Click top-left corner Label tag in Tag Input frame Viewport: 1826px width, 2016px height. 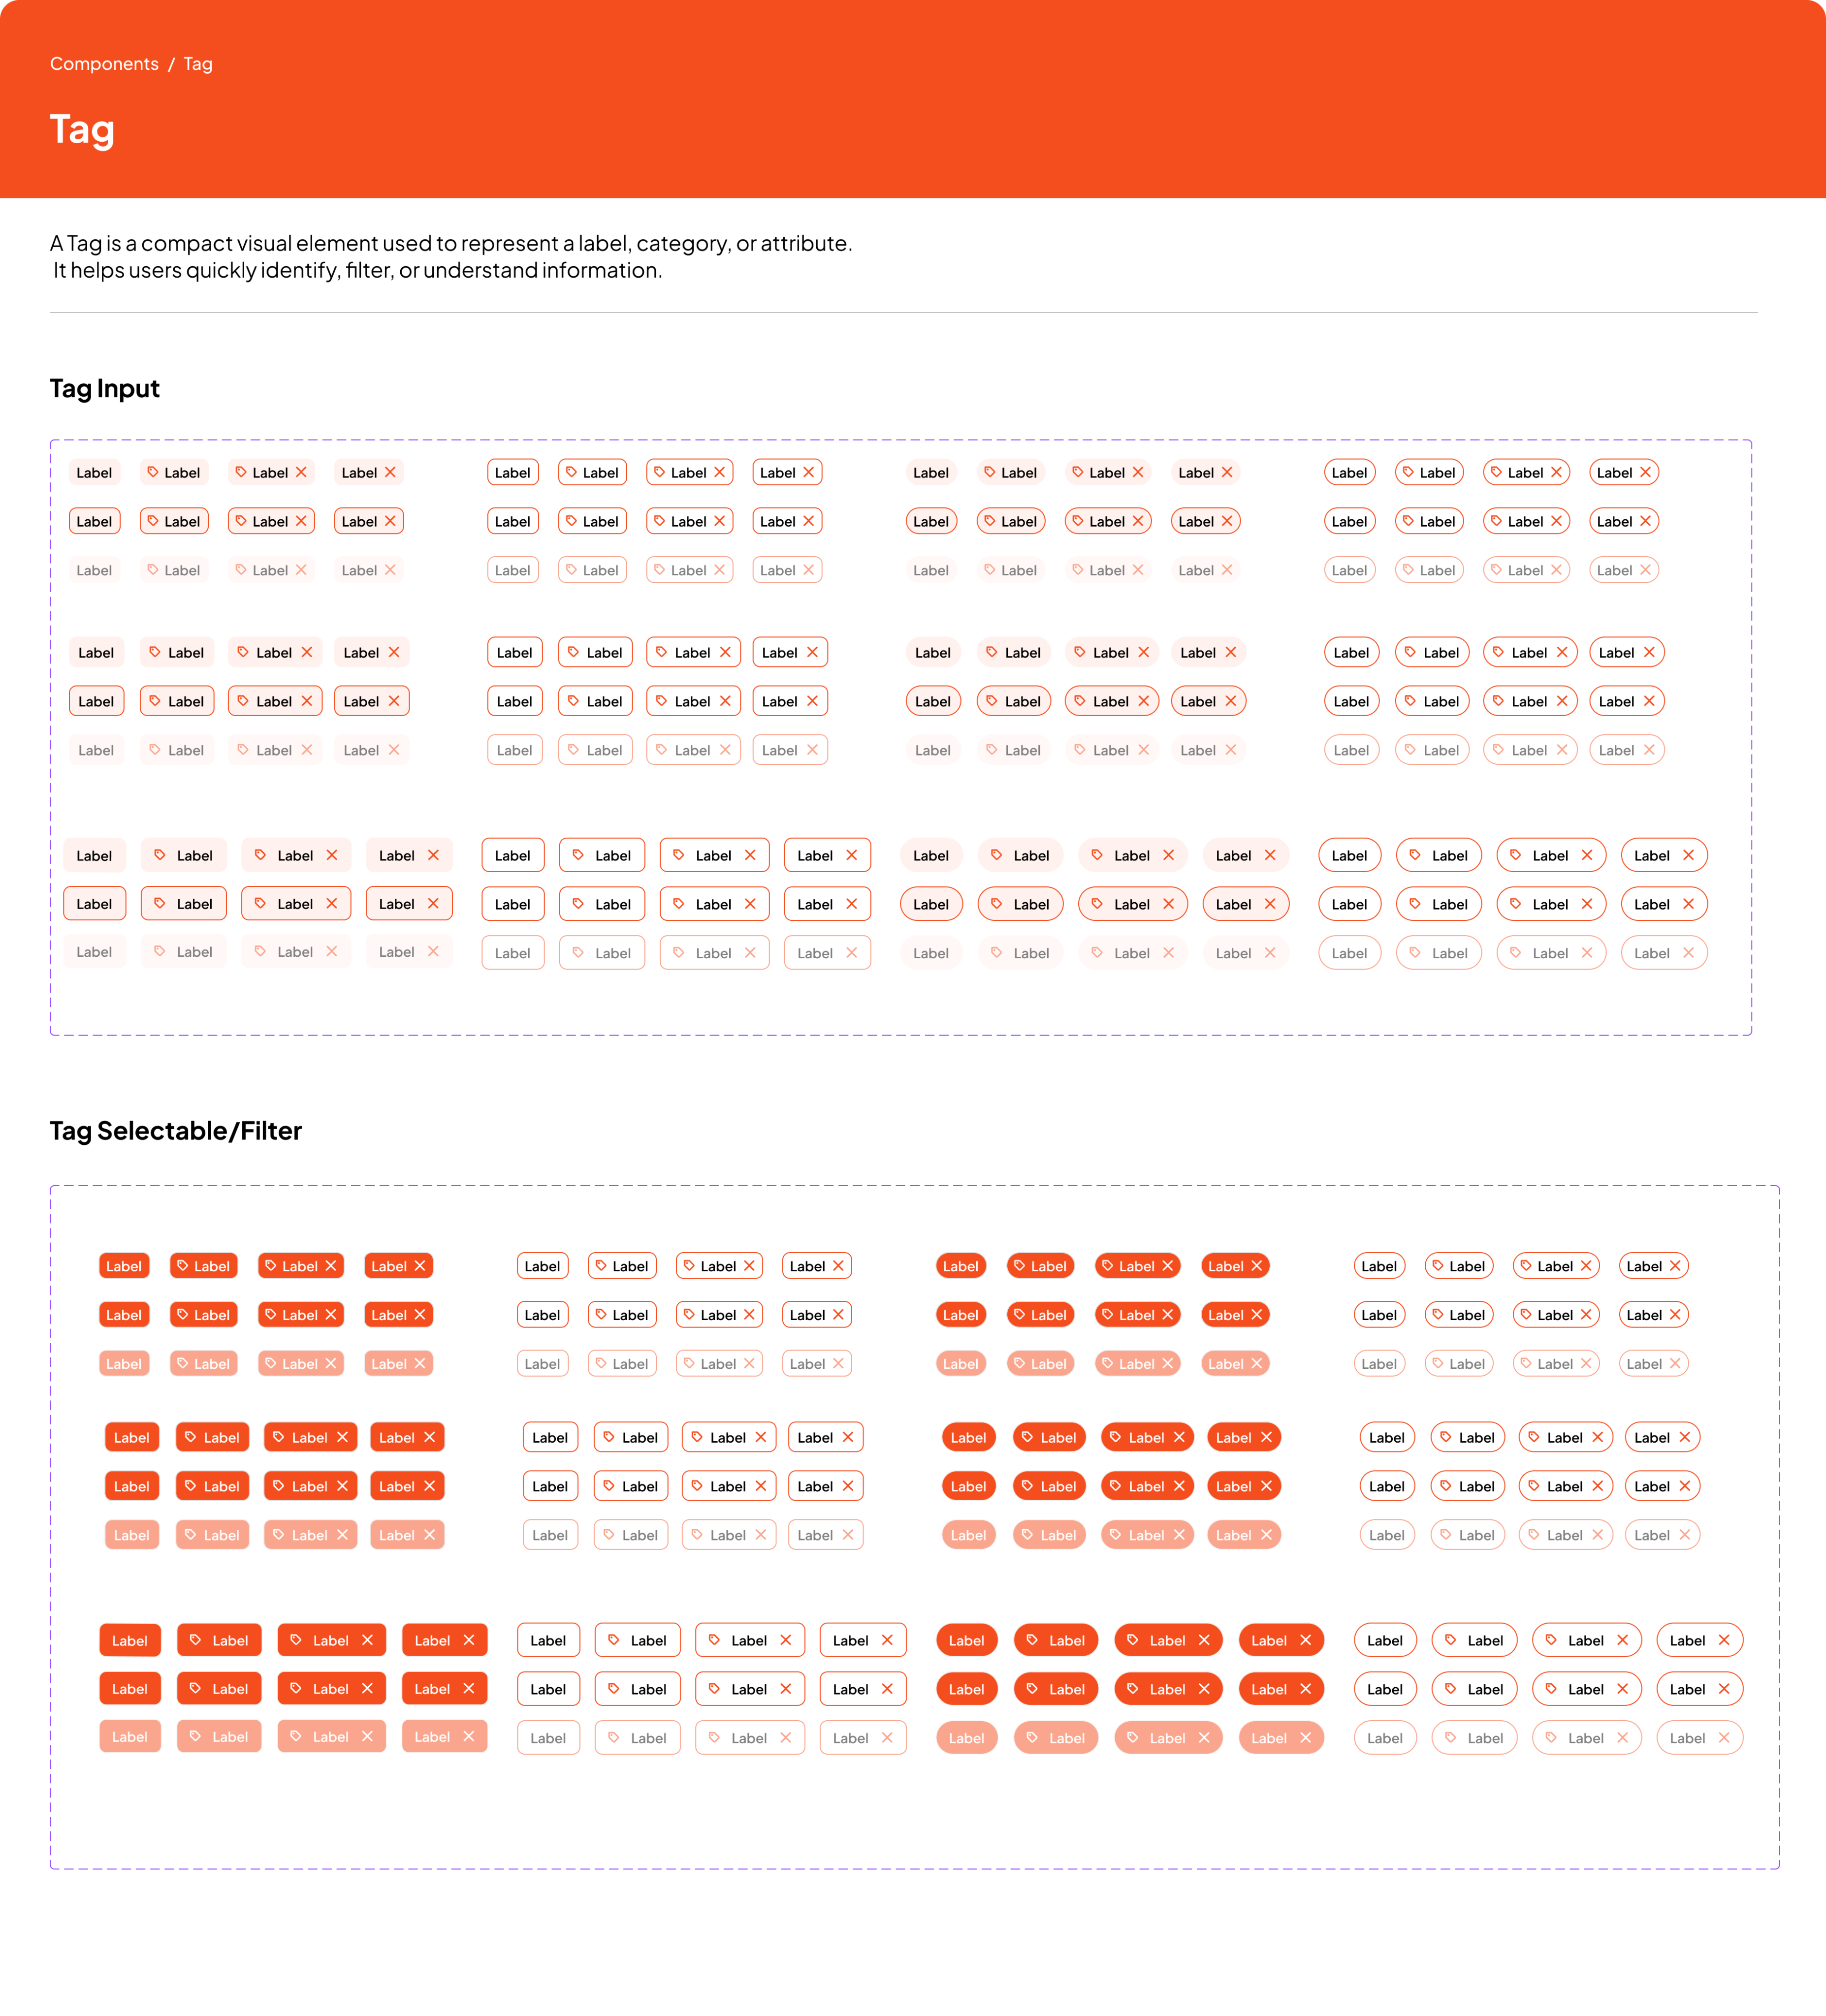pos(94,473)
